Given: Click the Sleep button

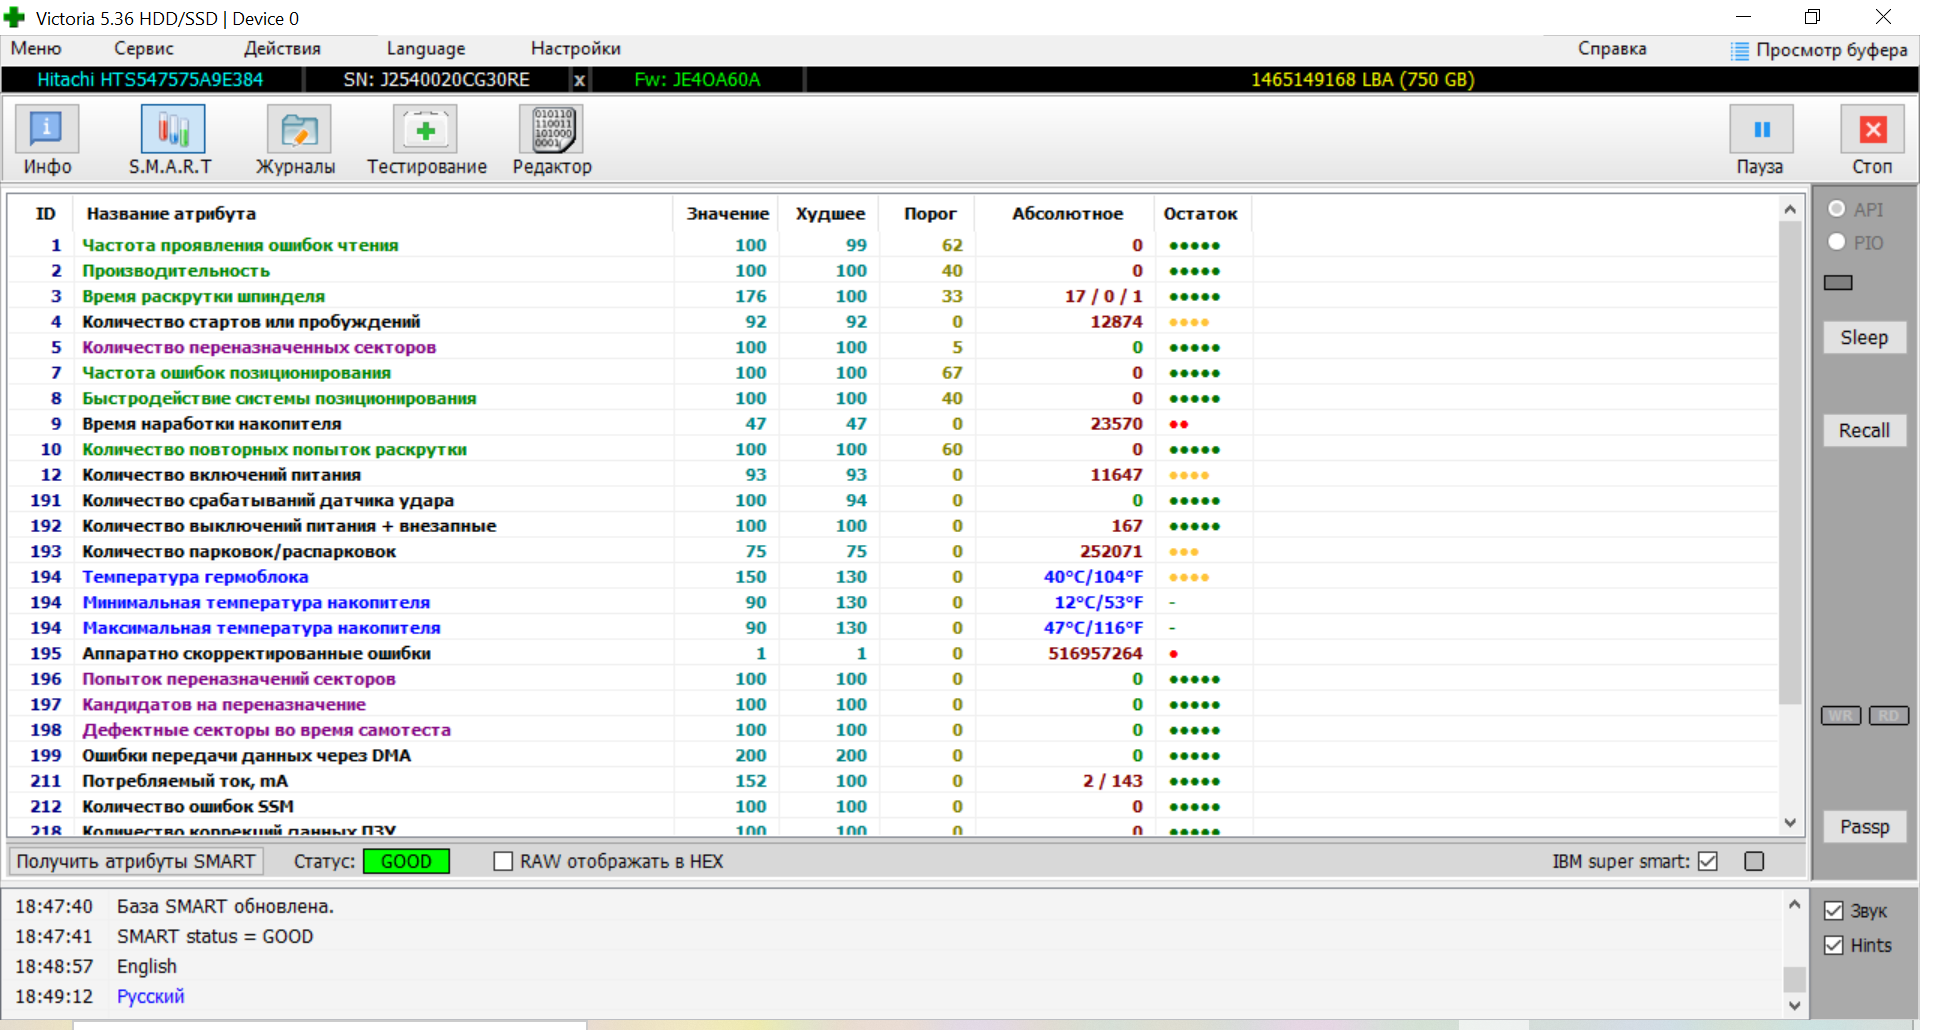Looking at the screenshot, I should click(x=1864, y=338).
